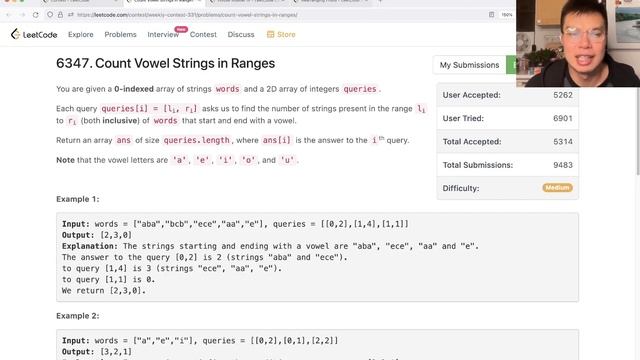Screen dimensions: 640x360
Task: Click the 'ans[i]' code term
Action: [276, 140]
